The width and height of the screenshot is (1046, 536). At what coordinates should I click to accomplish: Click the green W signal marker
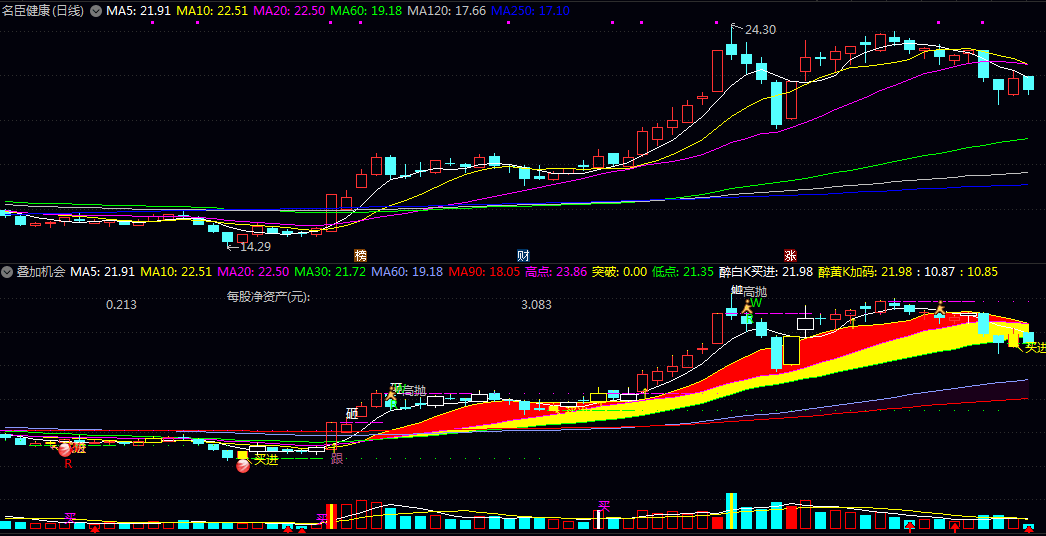tap(756, 304)
